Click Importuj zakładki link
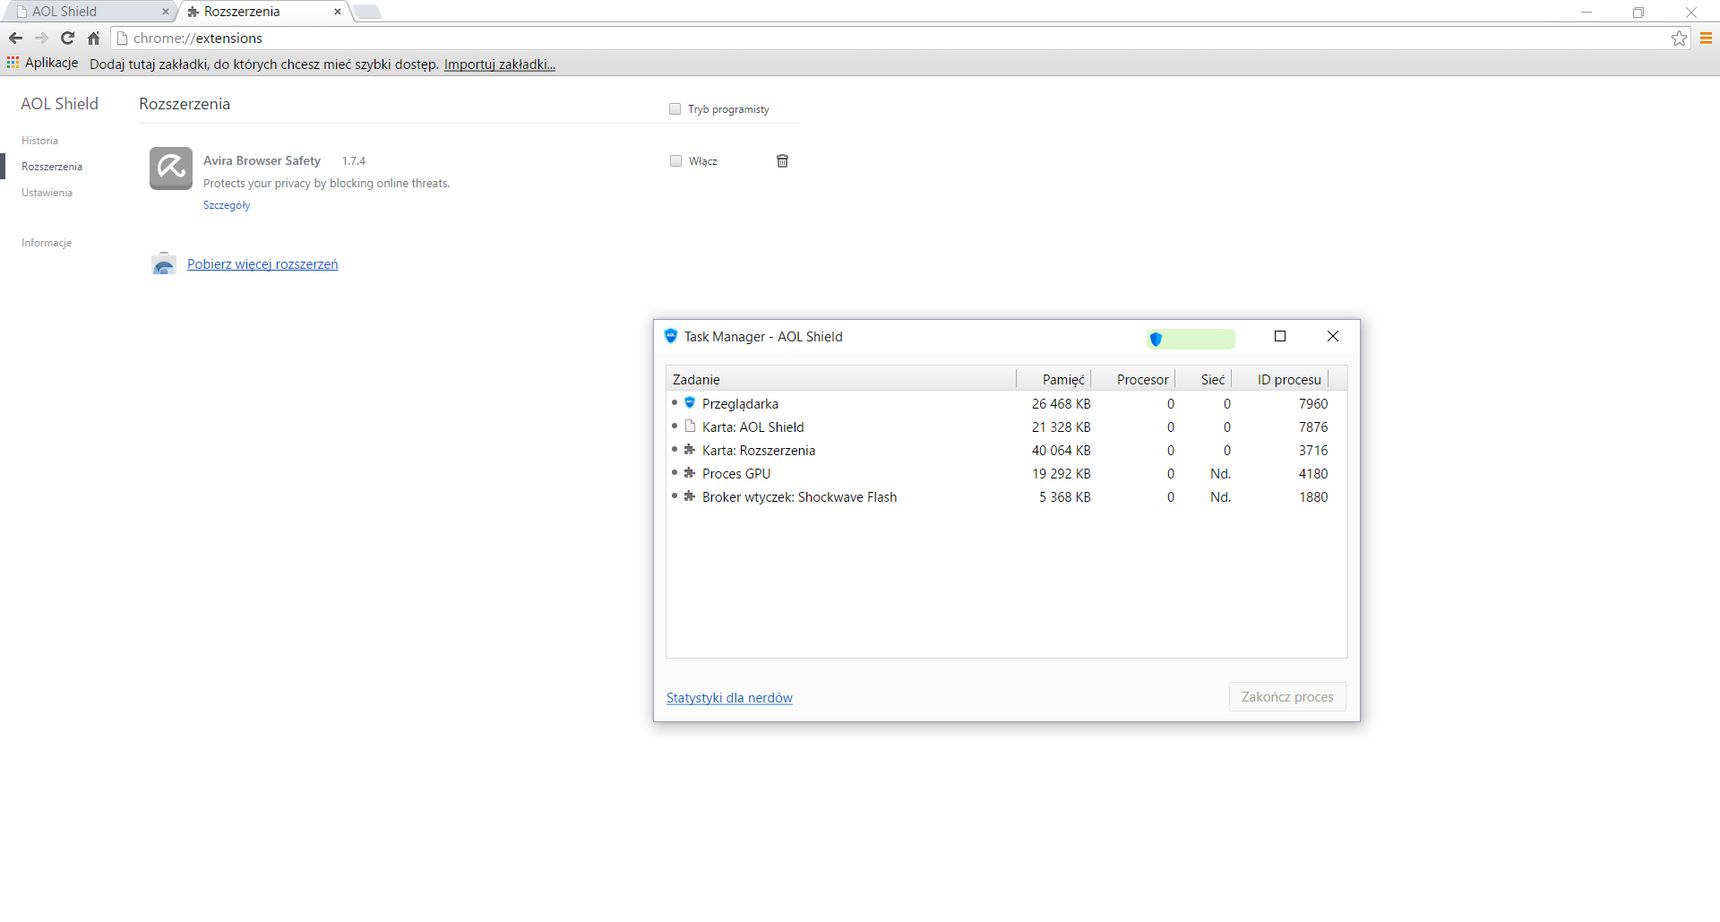This screenshot has width=1720, height=922. coord(500,64)
